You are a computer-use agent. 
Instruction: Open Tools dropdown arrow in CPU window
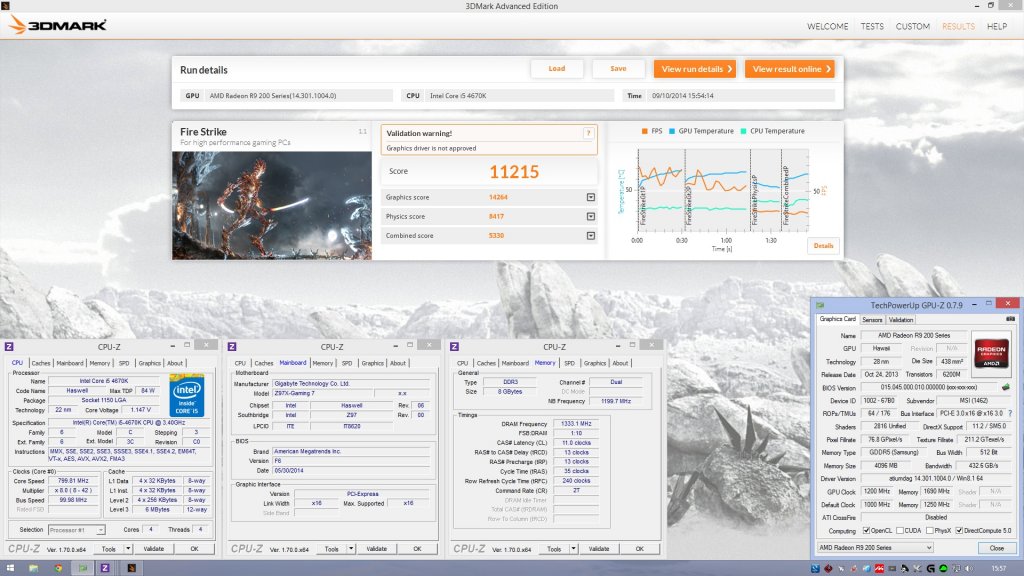[128, 549]
